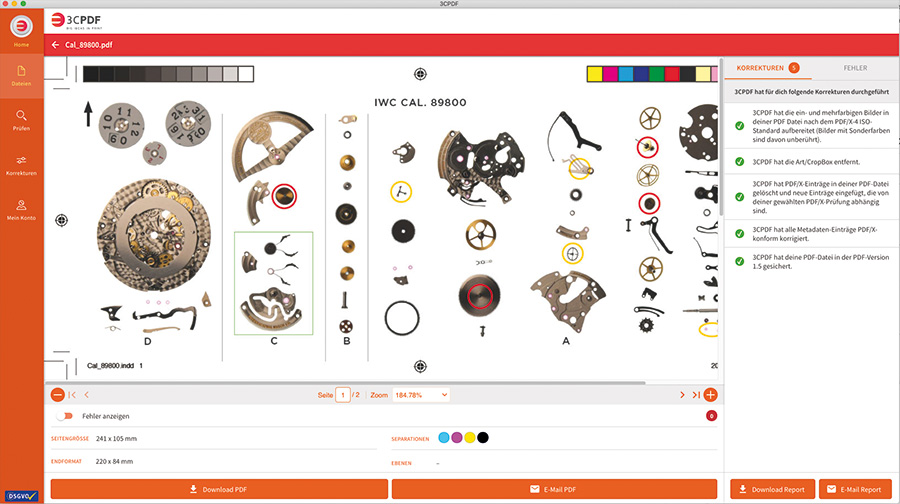Select the black separation swatch
Screen dimensions: 900x504
point(483,437)
